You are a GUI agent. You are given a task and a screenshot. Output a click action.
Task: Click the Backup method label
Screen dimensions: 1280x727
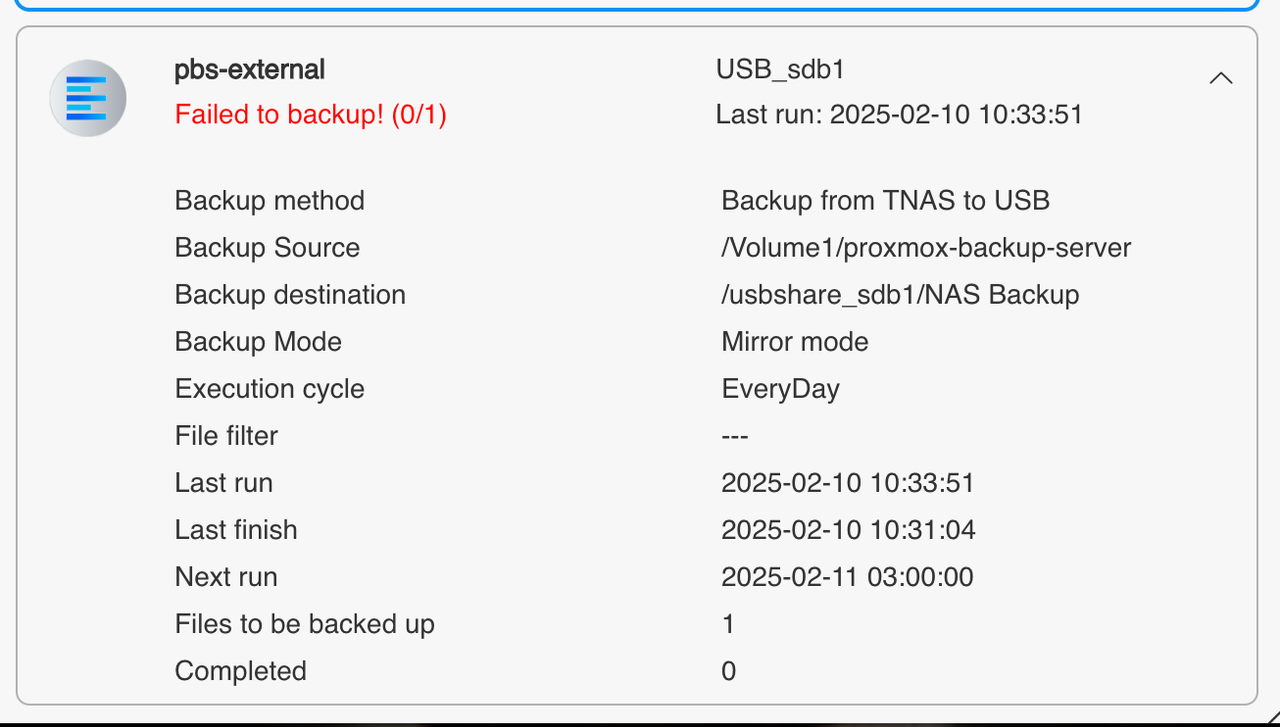(x=269, y=201)
